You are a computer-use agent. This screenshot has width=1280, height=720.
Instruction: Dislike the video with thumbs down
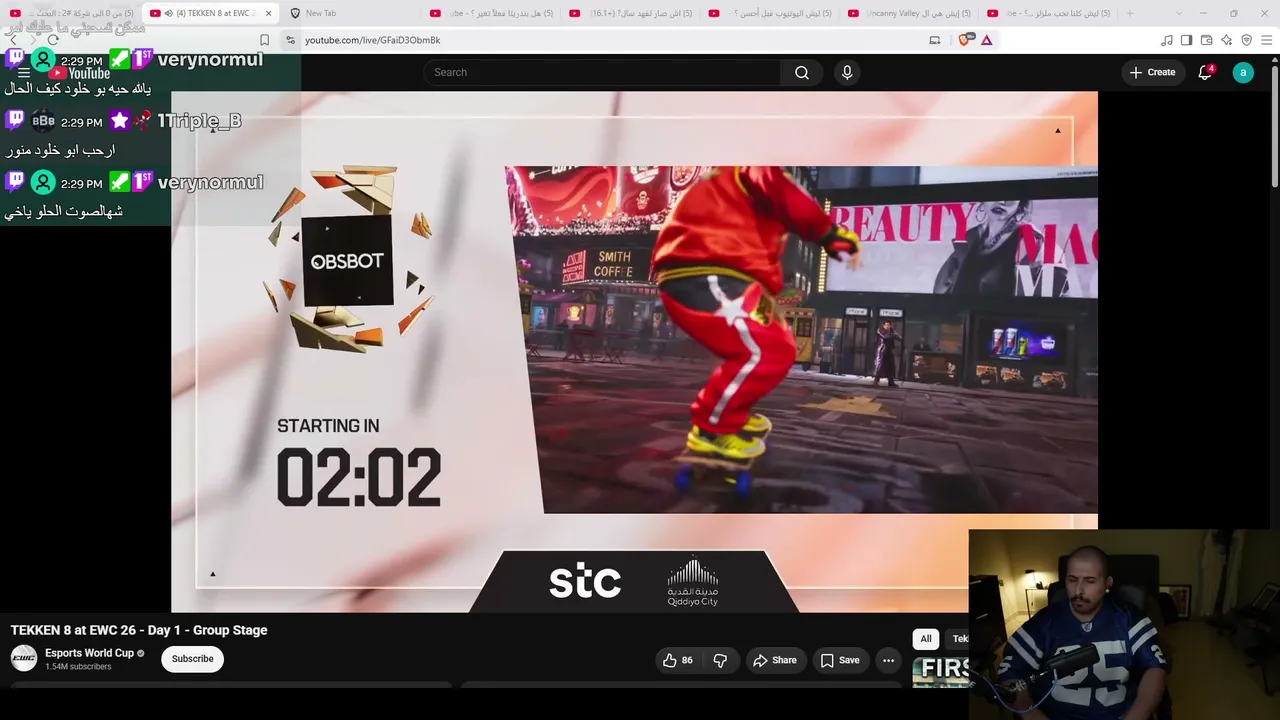point(720,660)
